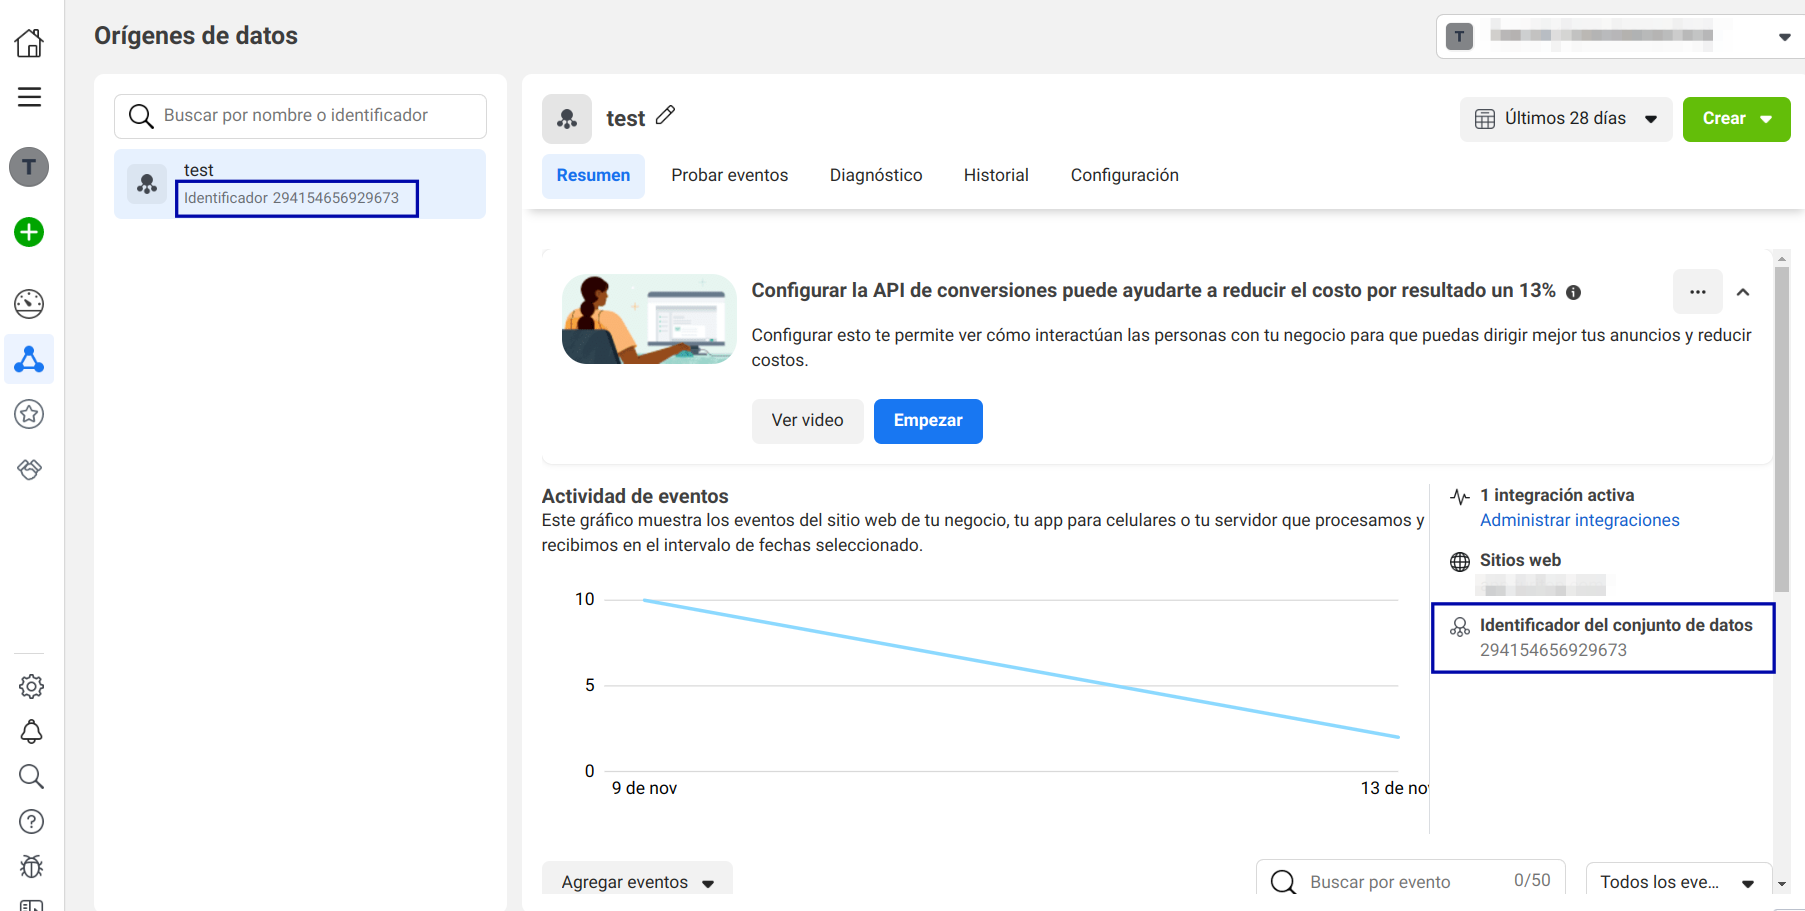Viewport: 1805px width, 911px height.
Task: Open the green Crear dropdown
Action: click(1736, 119)
